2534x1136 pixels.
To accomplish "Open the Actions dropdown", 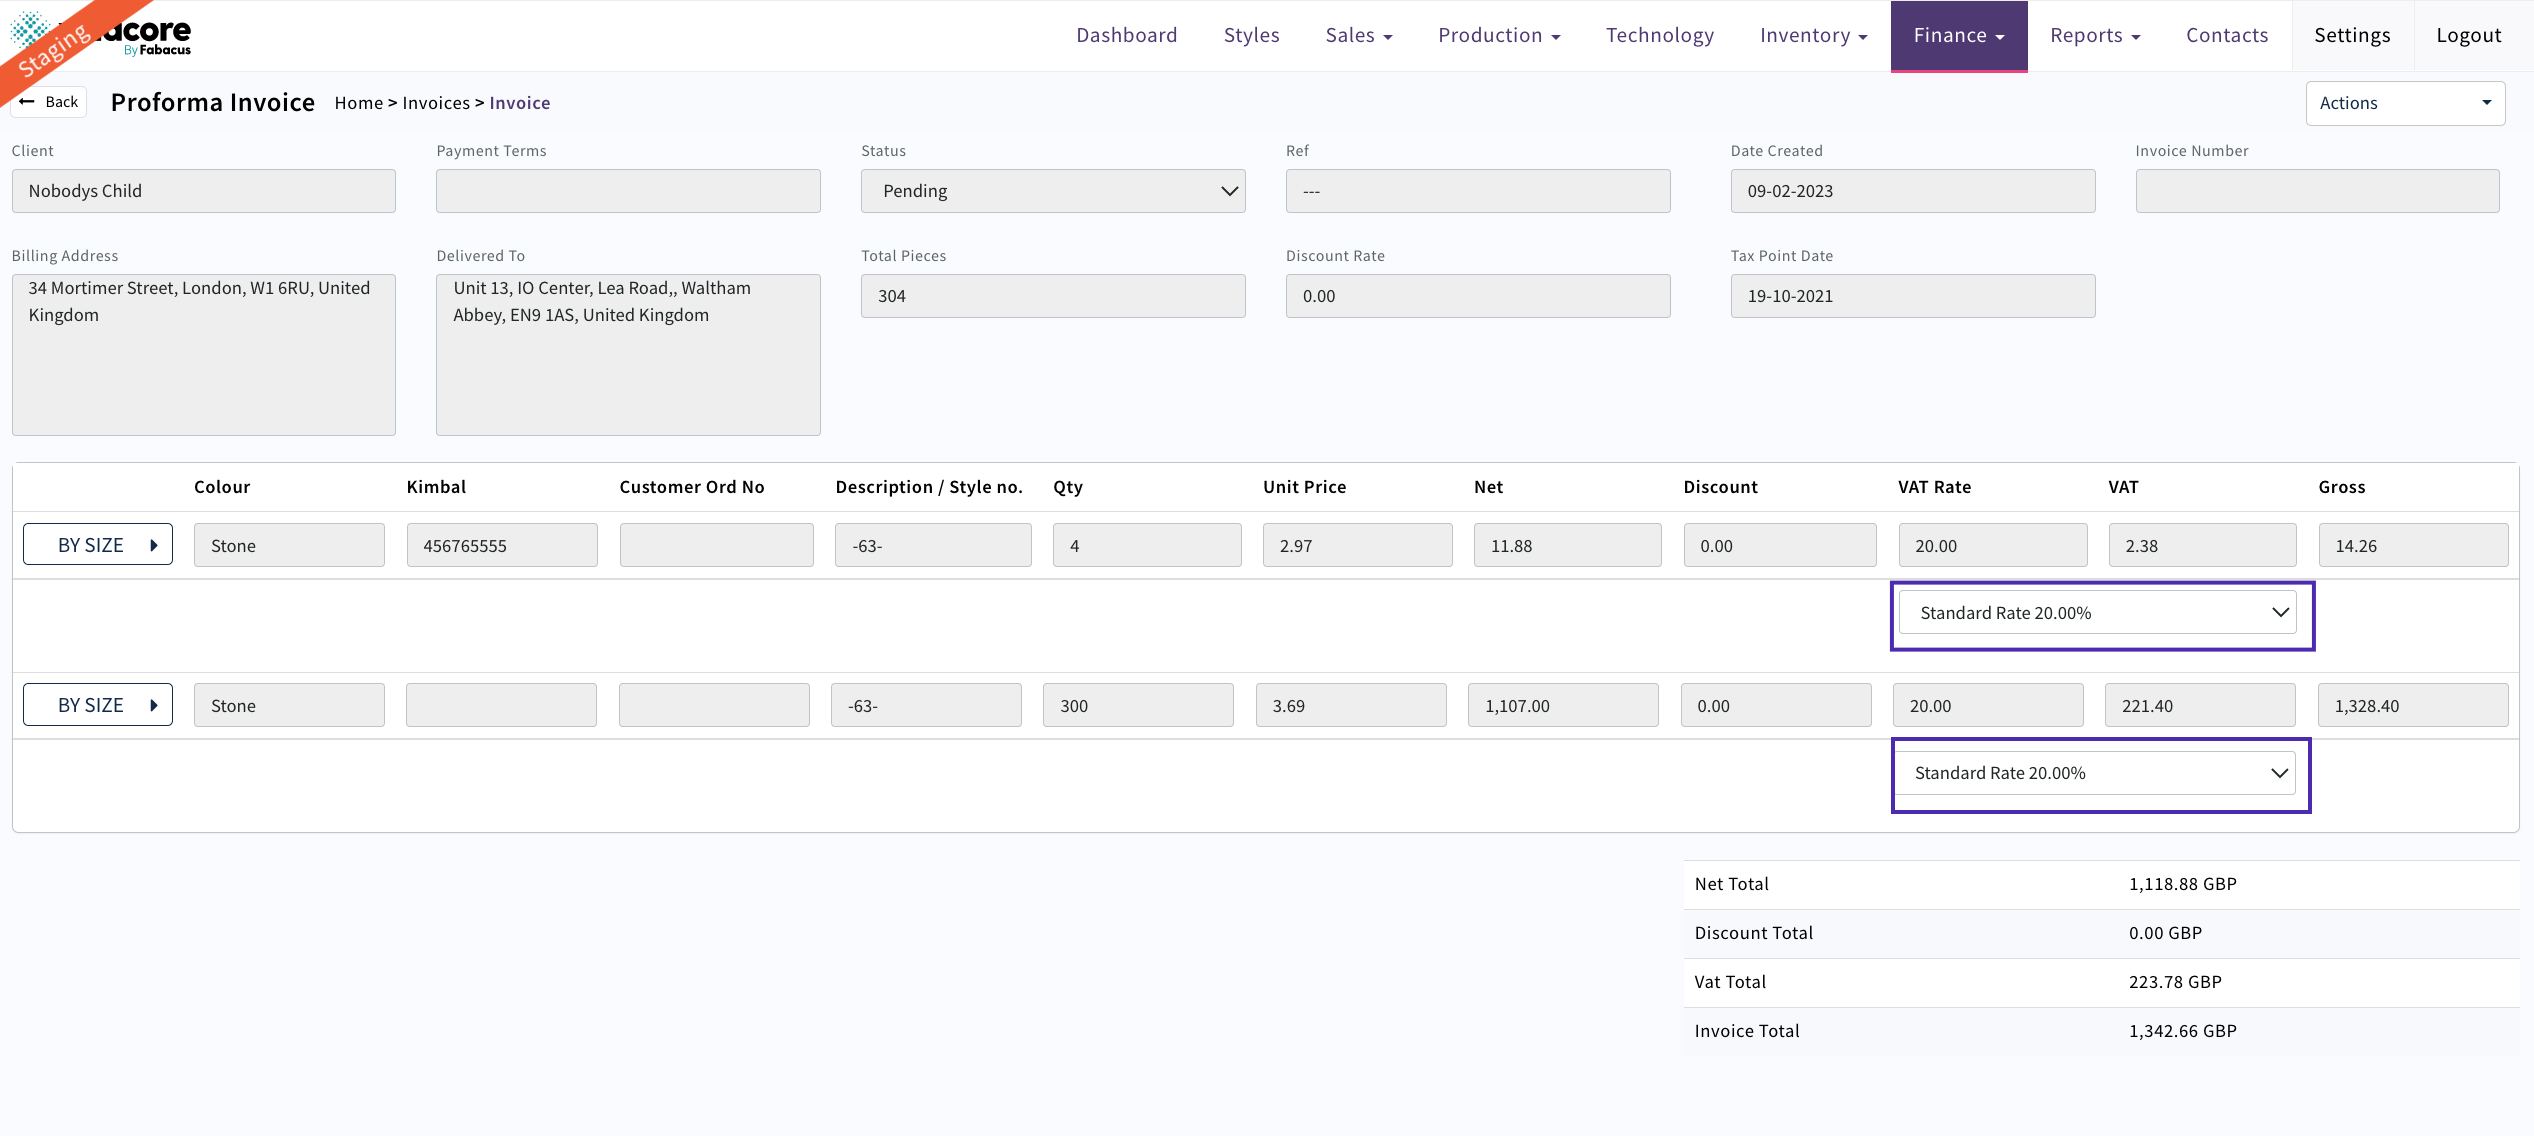I will pos(2404,103).
